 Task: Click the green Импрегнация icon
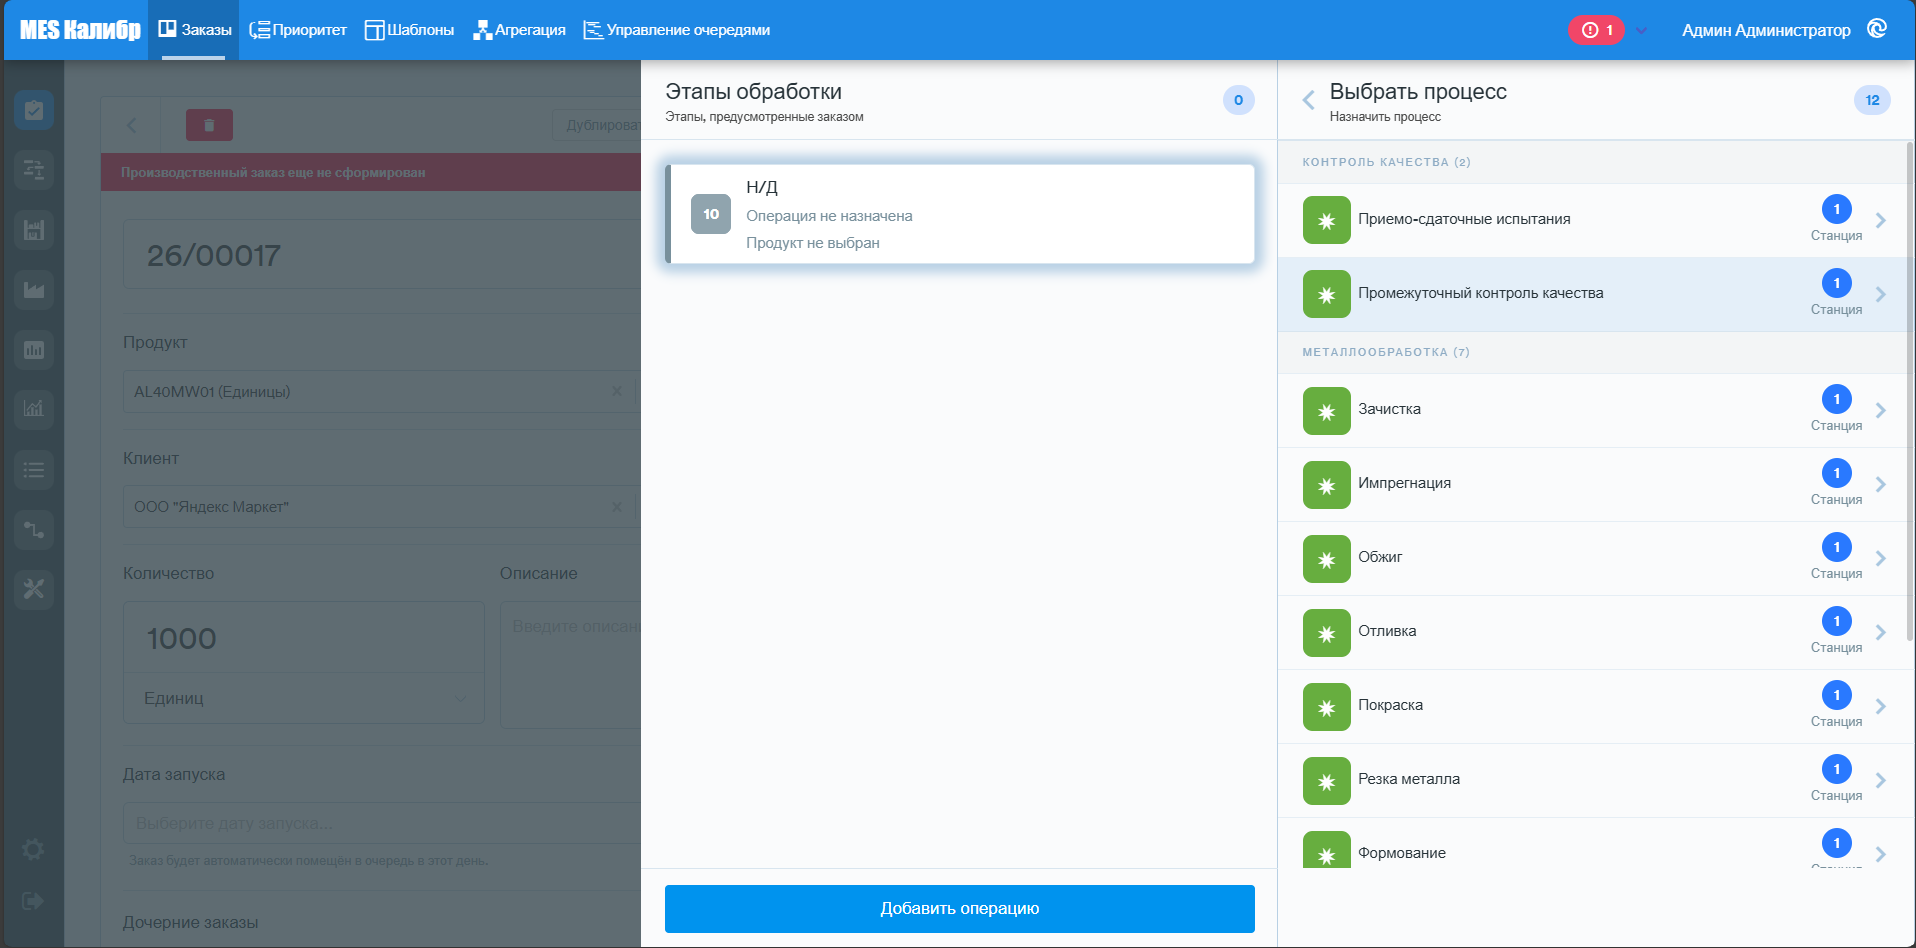[1327, 485]
